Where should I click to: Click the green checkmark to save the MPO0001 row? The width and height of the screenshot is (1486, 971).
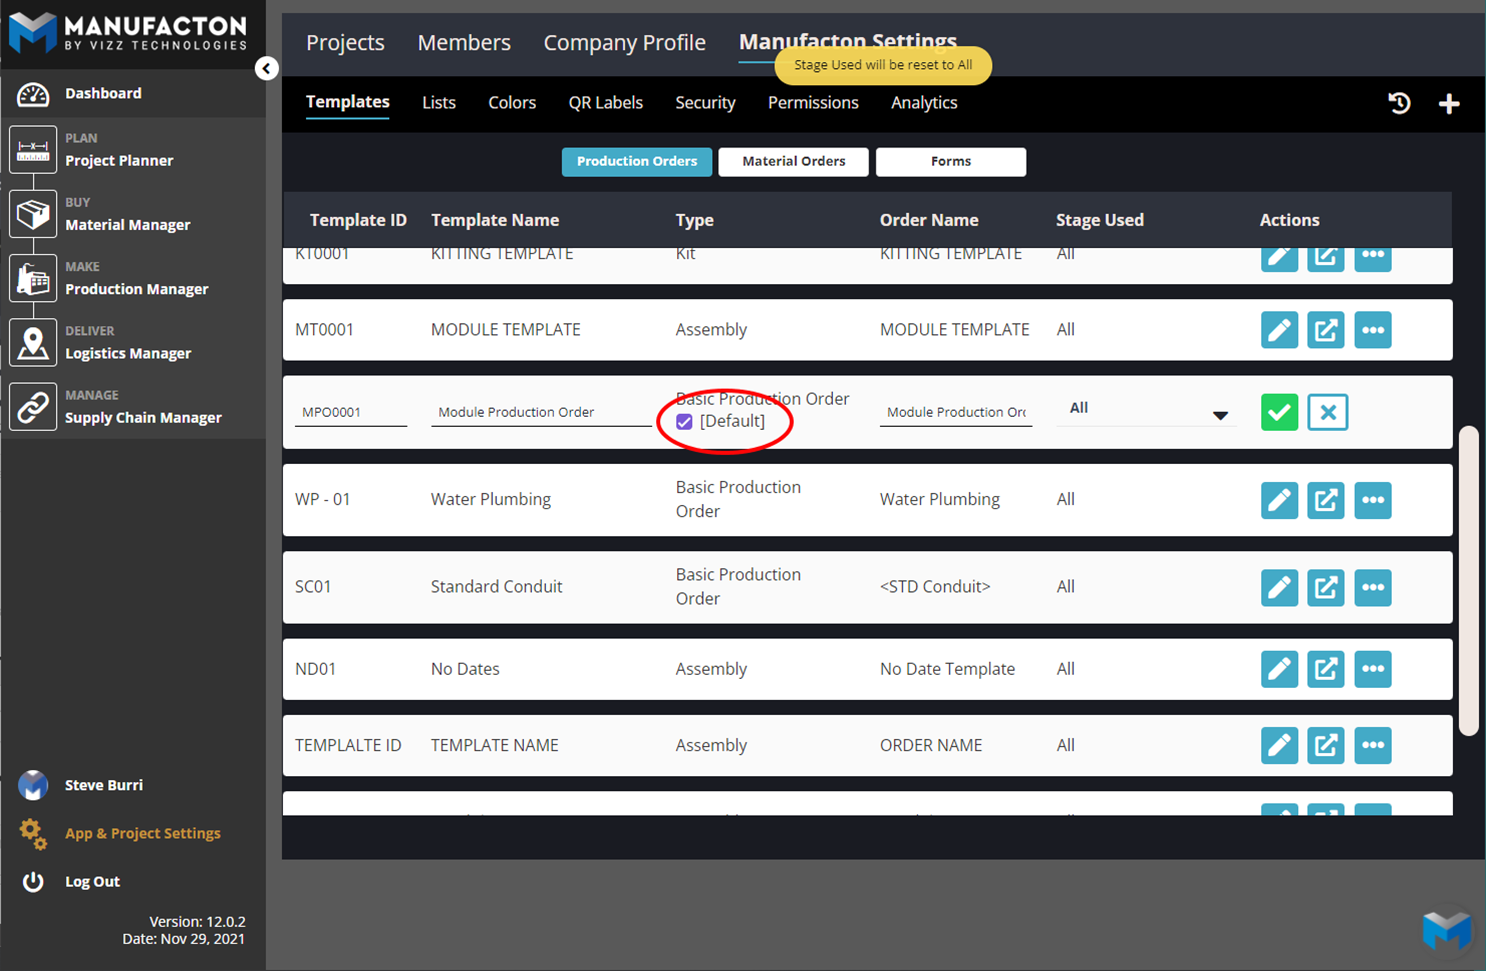click(x=1279, y=412)
